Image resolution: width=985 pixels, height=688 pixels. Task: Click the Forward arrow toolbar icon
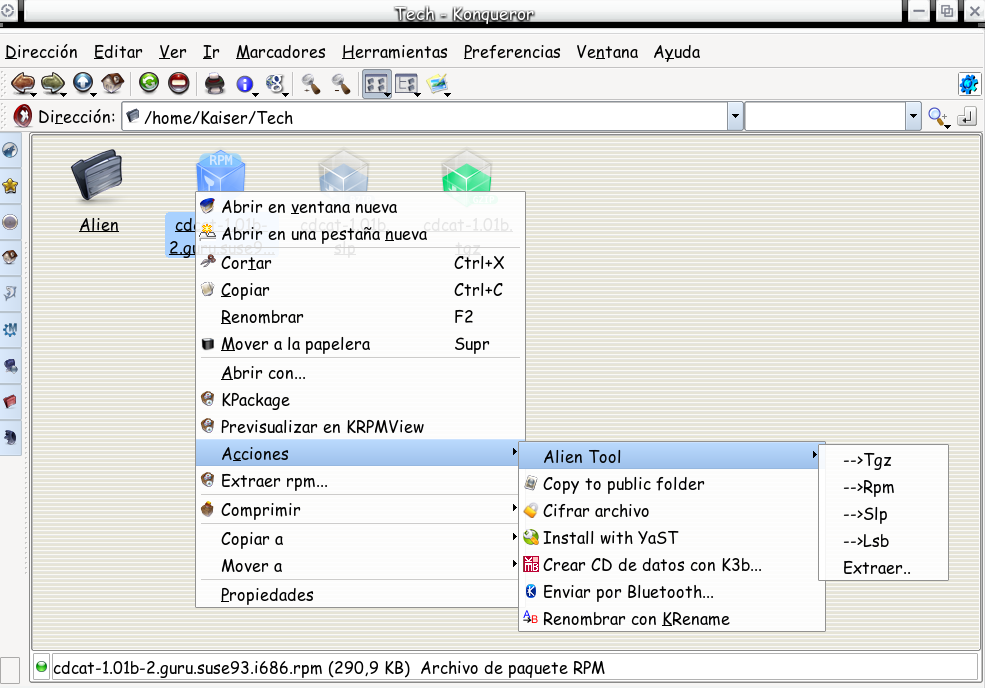[x=53, y=83]
